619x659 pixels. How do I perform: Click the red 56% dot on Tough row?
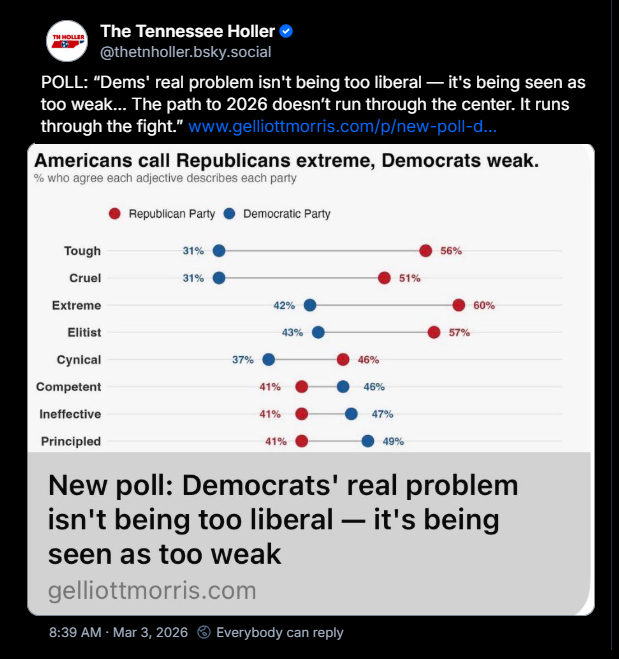coord(426,251)
